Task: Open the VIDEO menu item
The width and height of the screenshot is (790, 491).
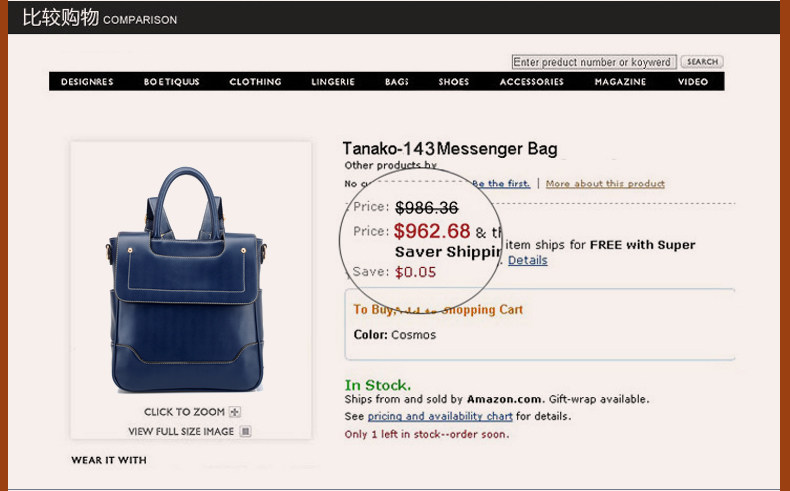Action: 693,82
